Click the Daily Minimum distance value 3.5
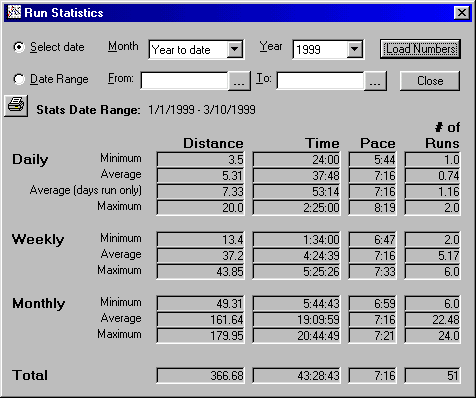Screen dimensions: 476x398 [x=200, y=159]
